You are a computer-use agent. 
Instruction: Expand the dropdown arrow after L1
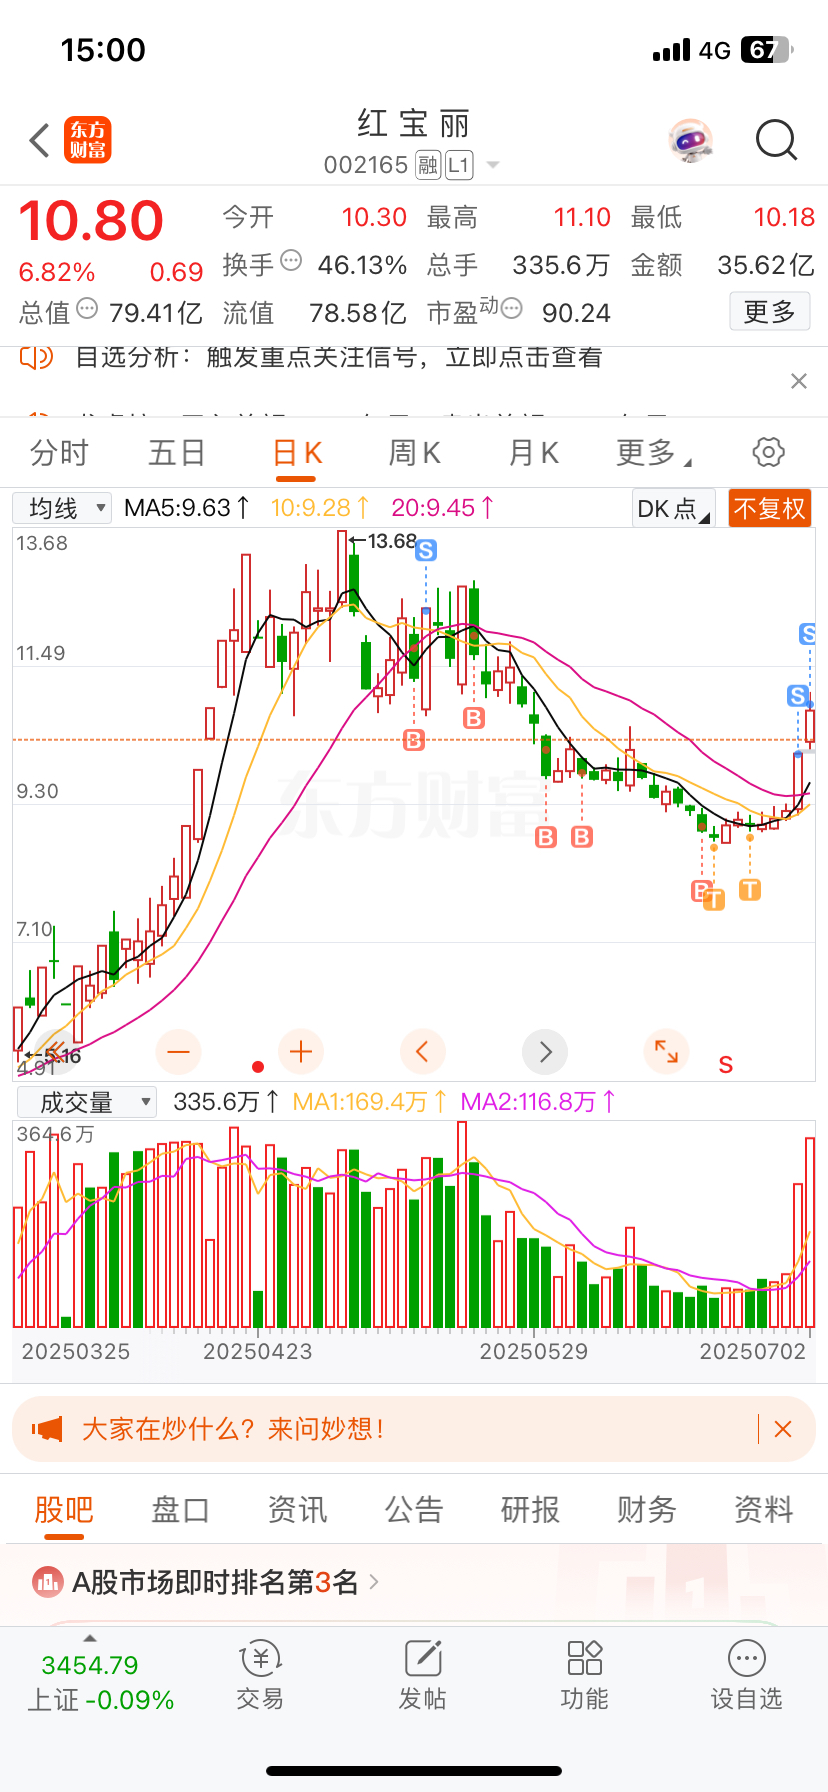click(492, 166)
